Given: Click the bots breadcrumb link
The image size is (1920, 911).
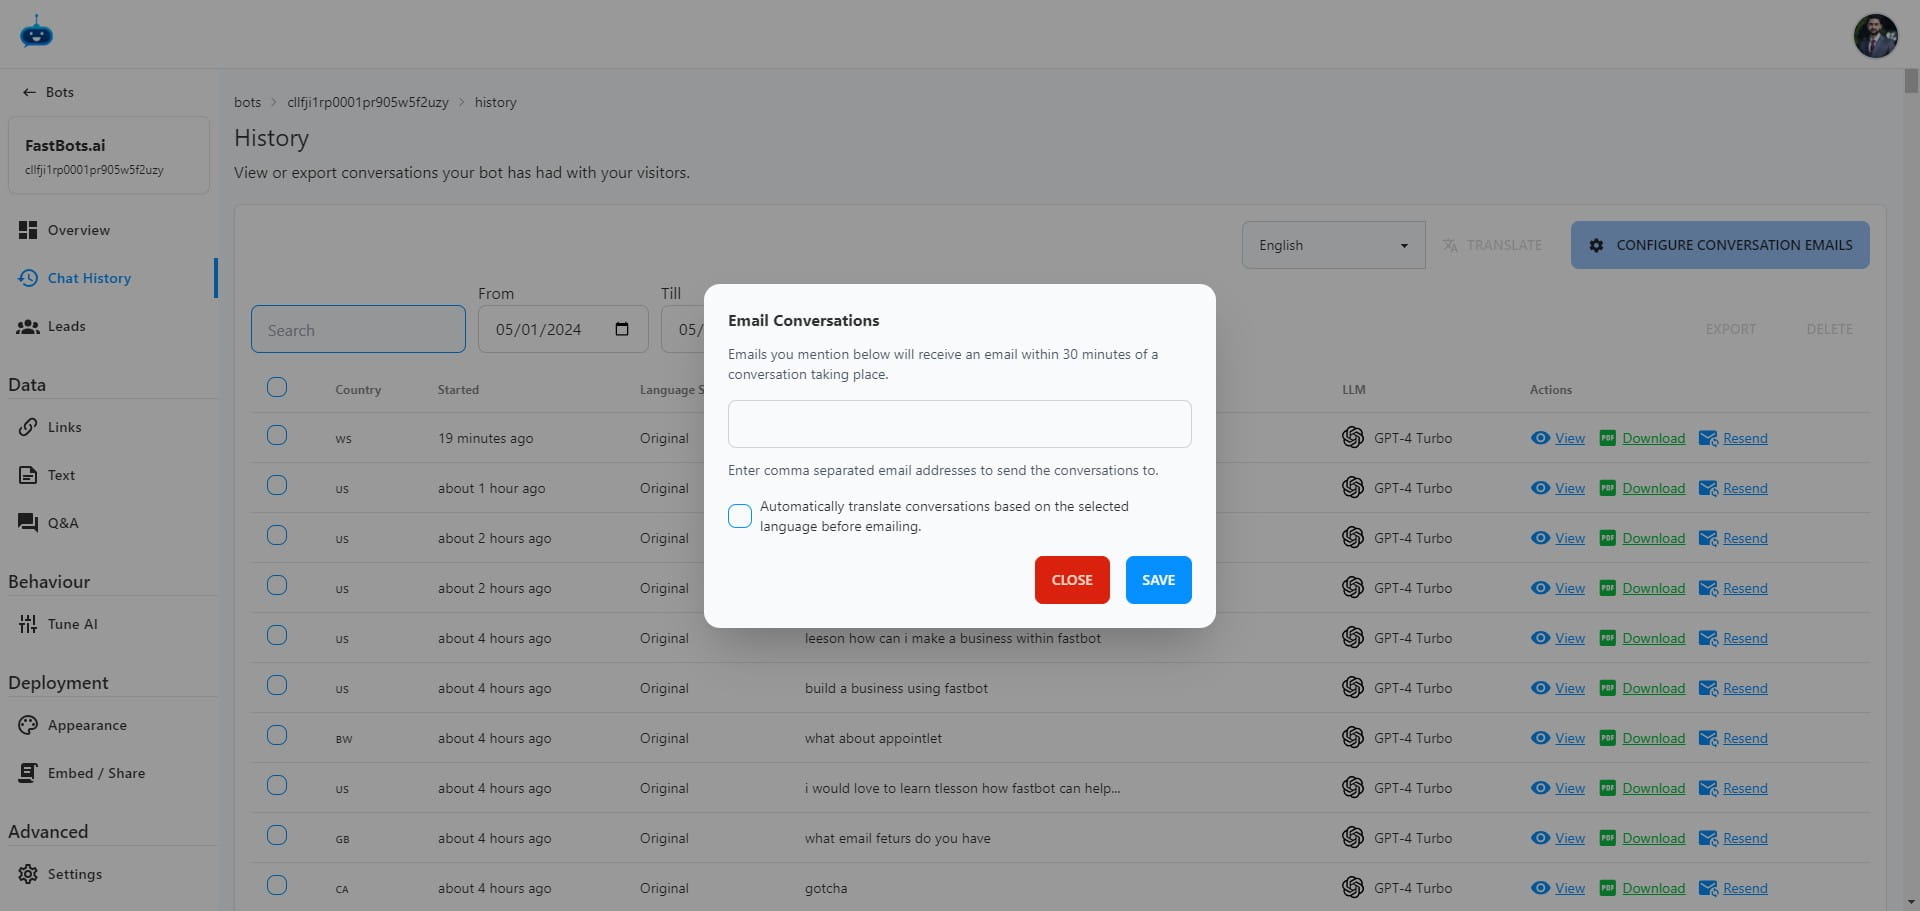Looking at the screenshot, I should [x=247, y=102].
